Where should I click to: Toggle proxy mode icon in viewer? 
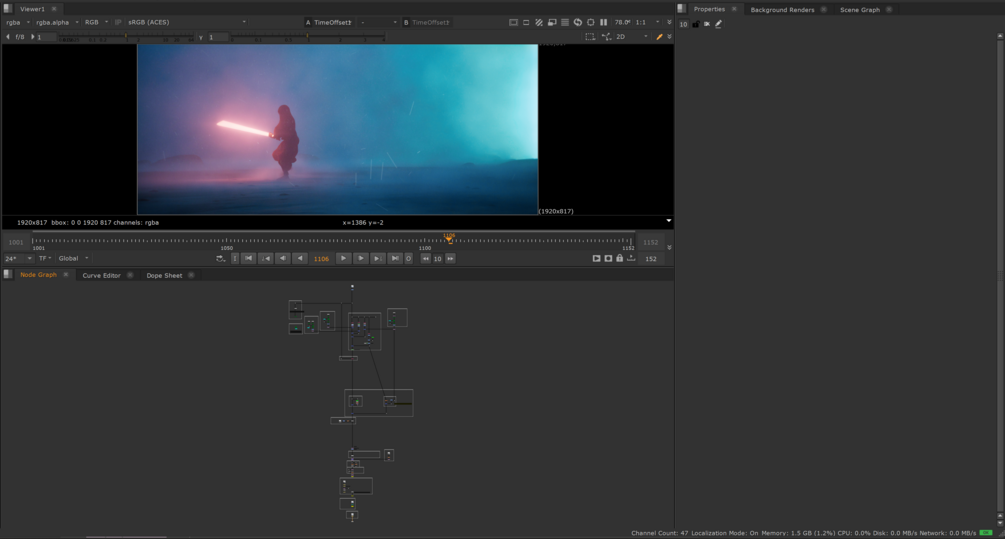[x=552, y=22]
